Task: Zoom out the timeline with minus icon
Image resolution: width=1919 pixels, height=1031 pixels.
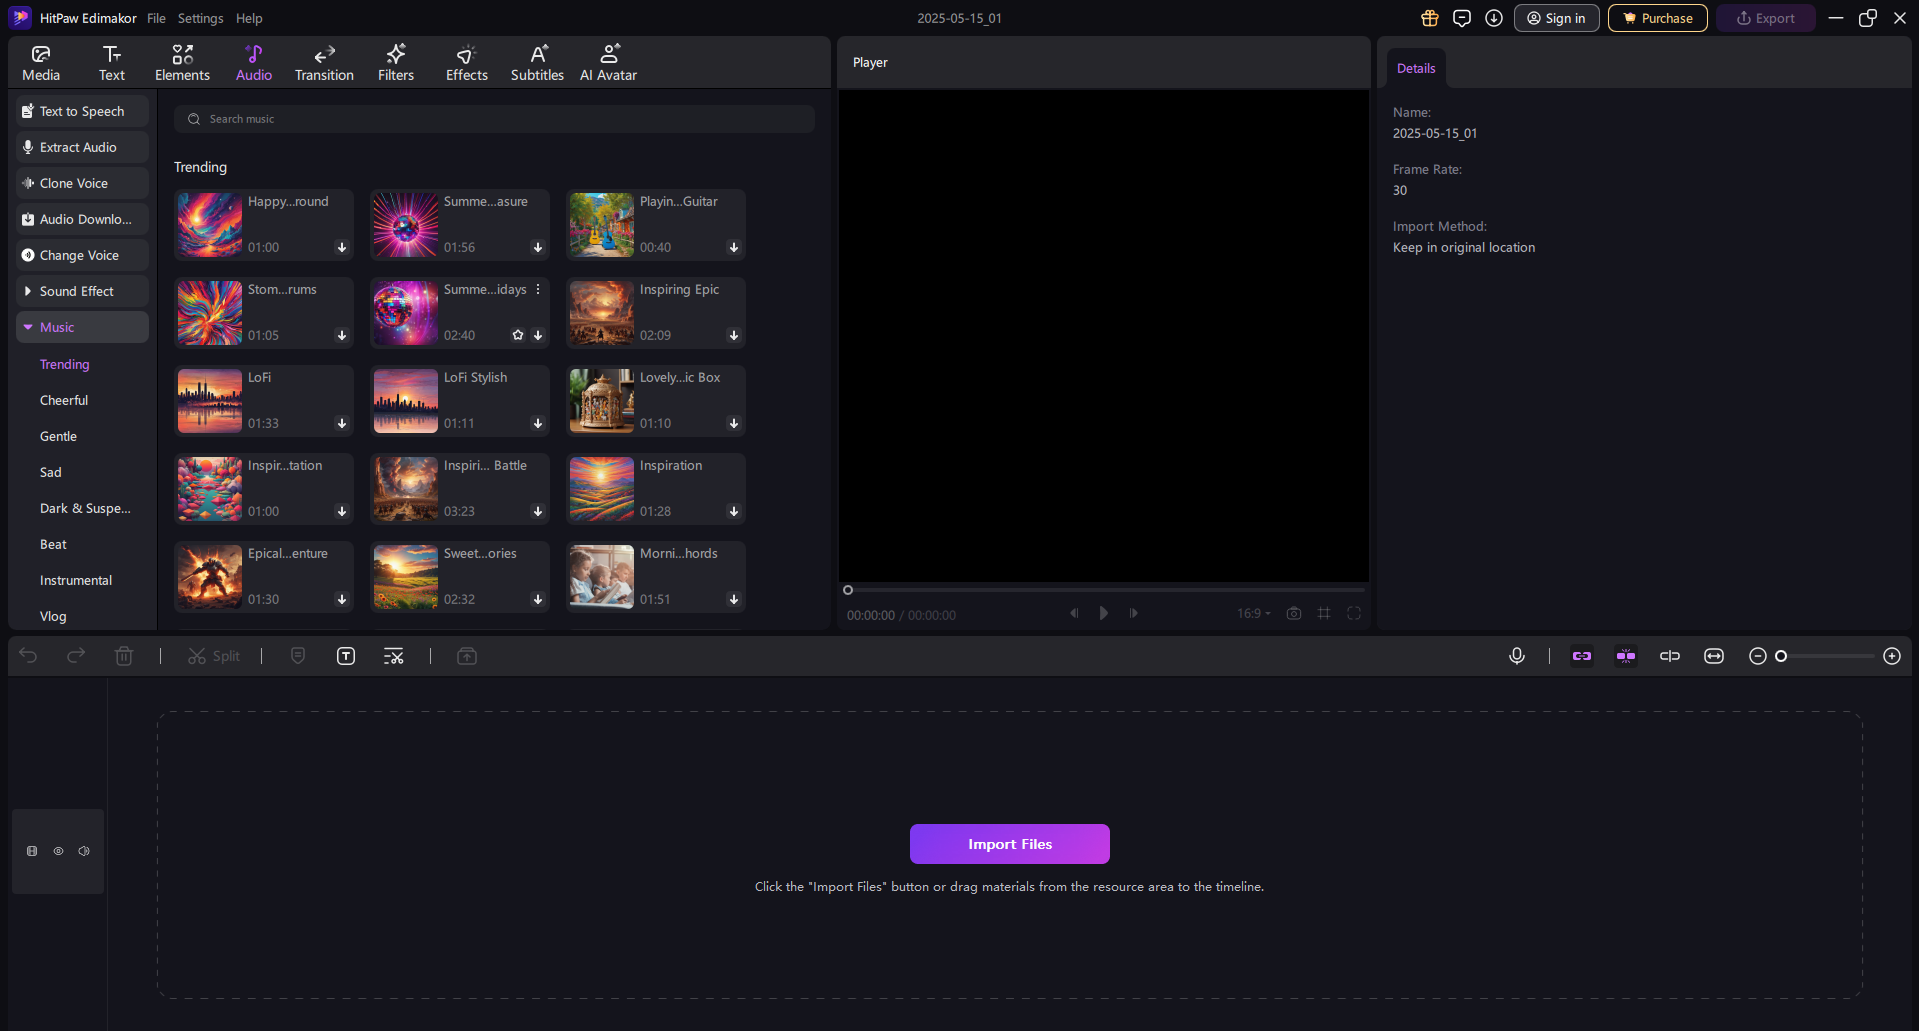Action: point(1757,656)
